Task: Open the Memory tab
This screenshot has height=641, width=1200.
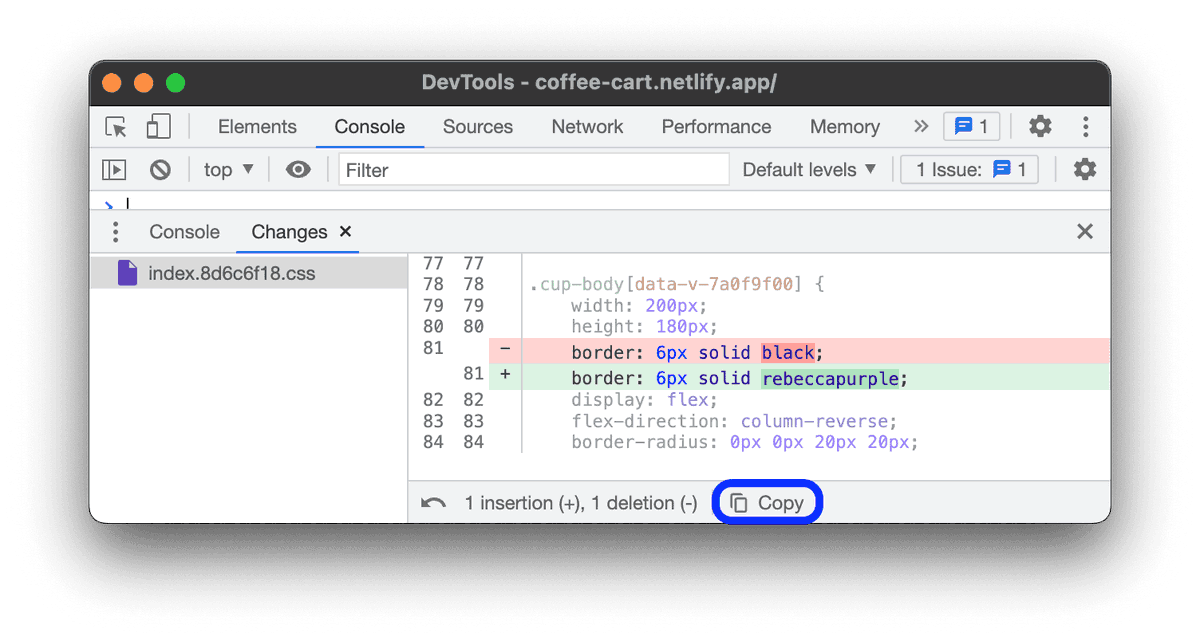Action: point(845,127)
